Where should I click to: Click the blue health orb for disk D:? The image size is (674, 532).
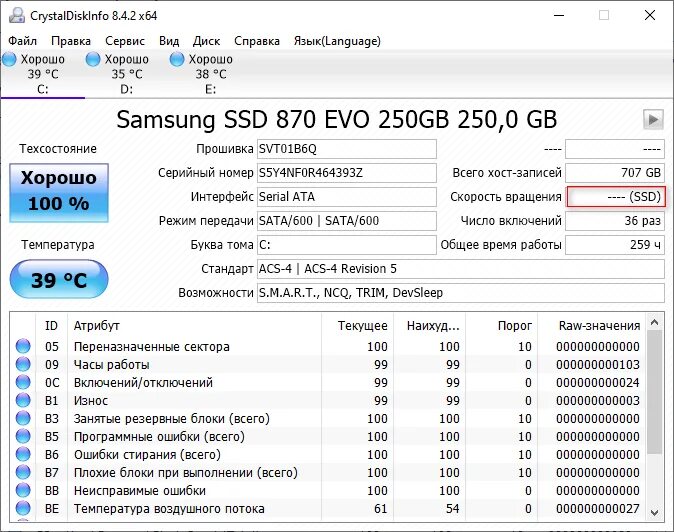coord(93,59)
